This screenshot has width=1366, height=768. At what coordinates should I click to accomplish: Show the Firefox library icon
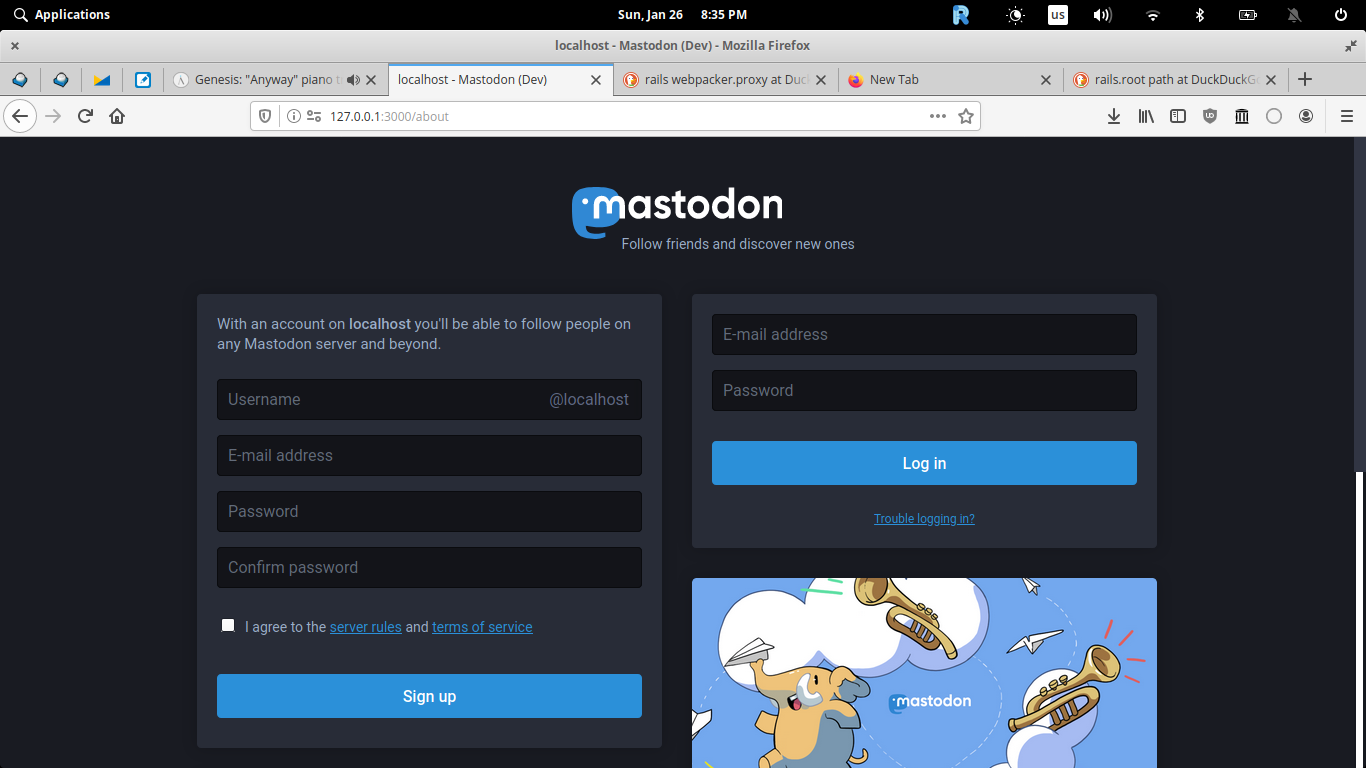point(1146,116)
